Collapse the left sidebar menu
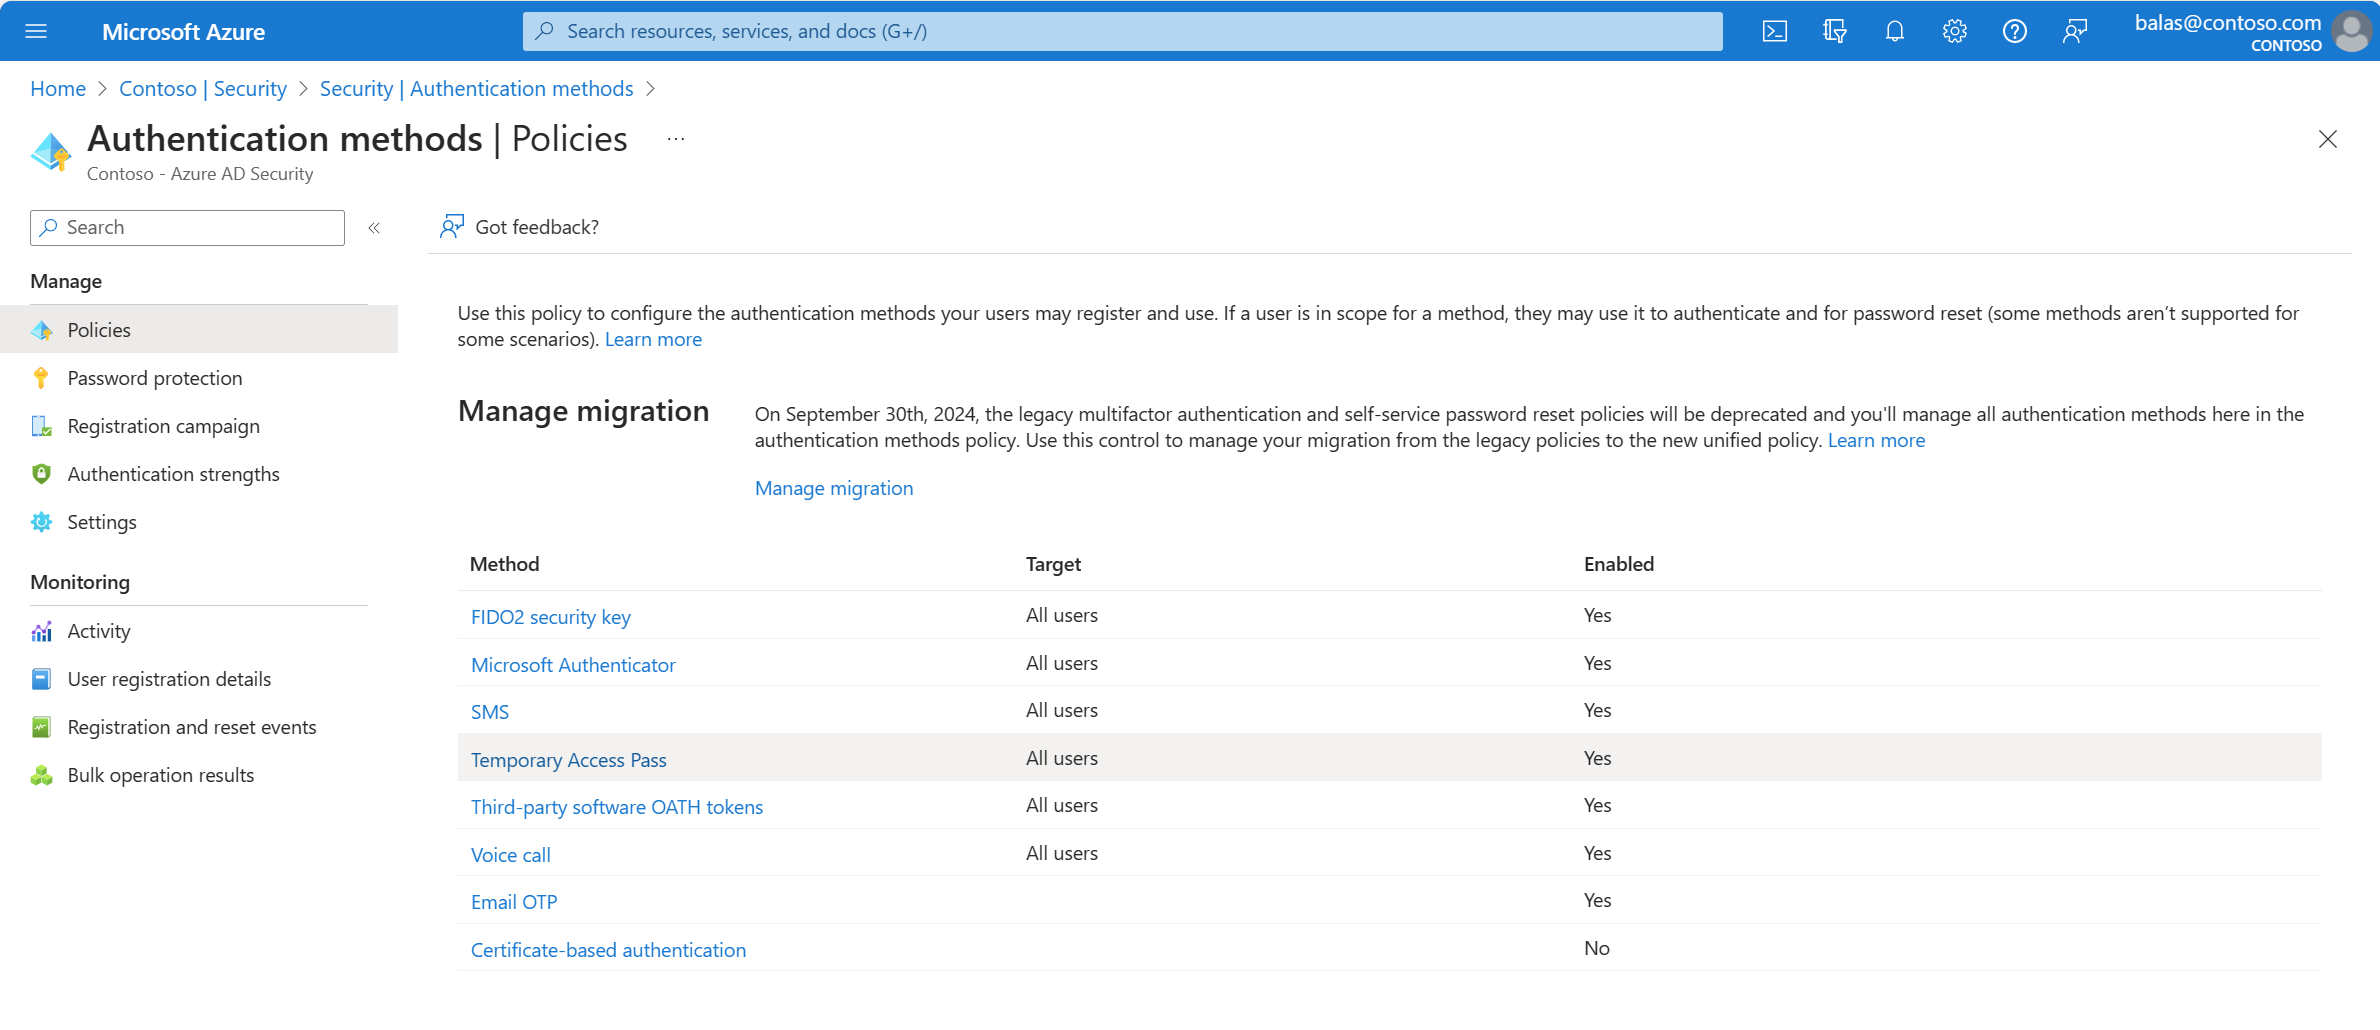Viewport: 2380px width, 1030px height. (374, 228)
